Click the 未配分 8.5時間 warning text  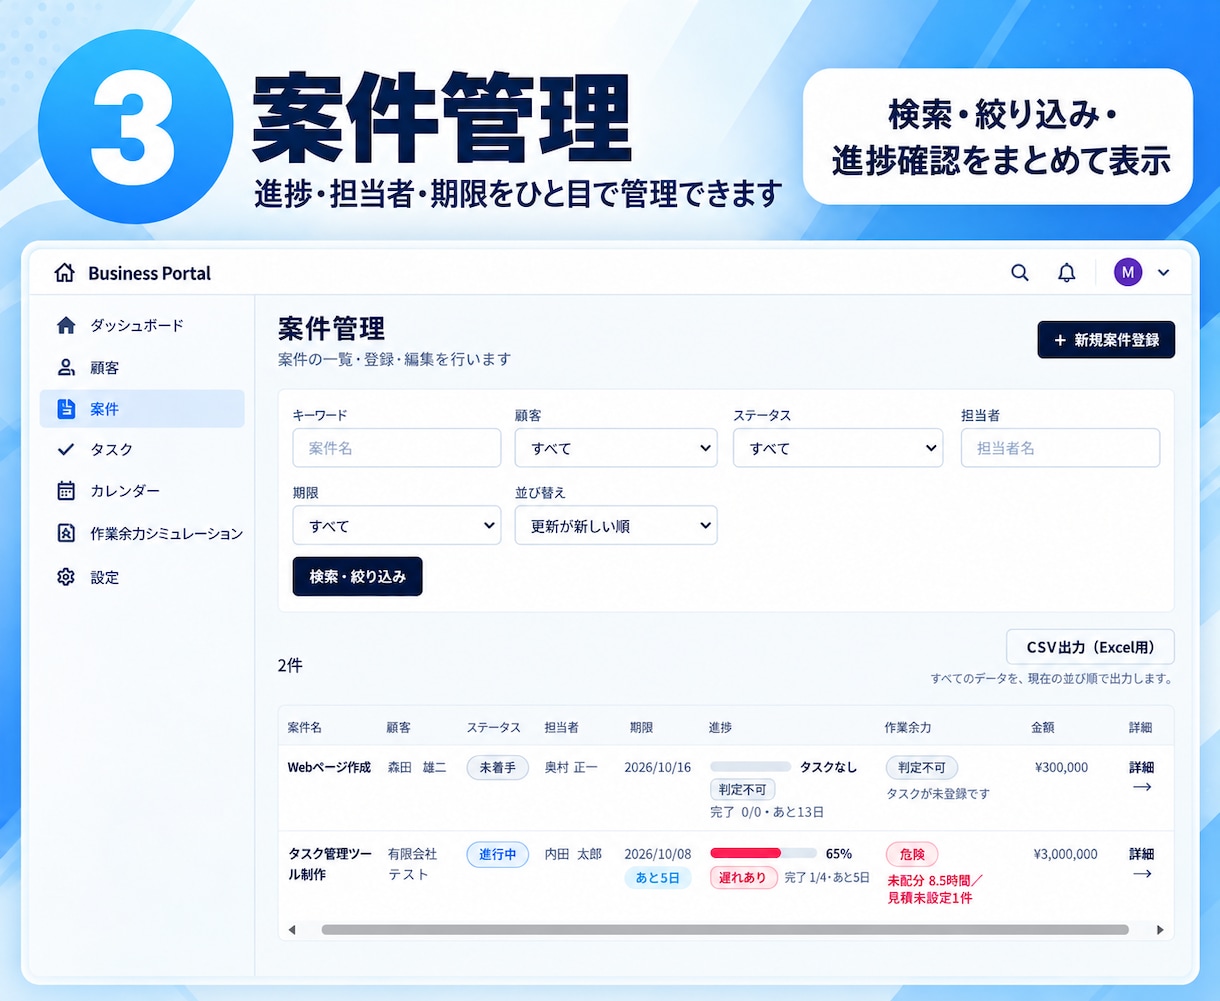point(937,880)
